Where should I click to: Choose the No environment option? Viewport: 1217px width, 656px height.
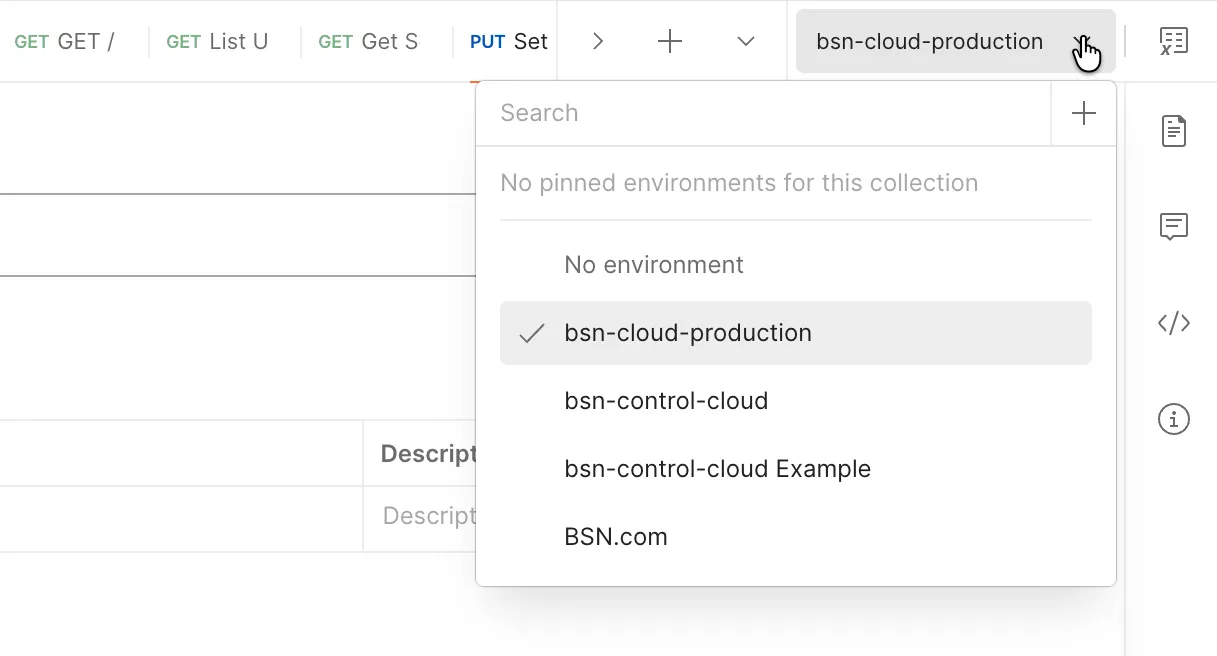point(795,265)
